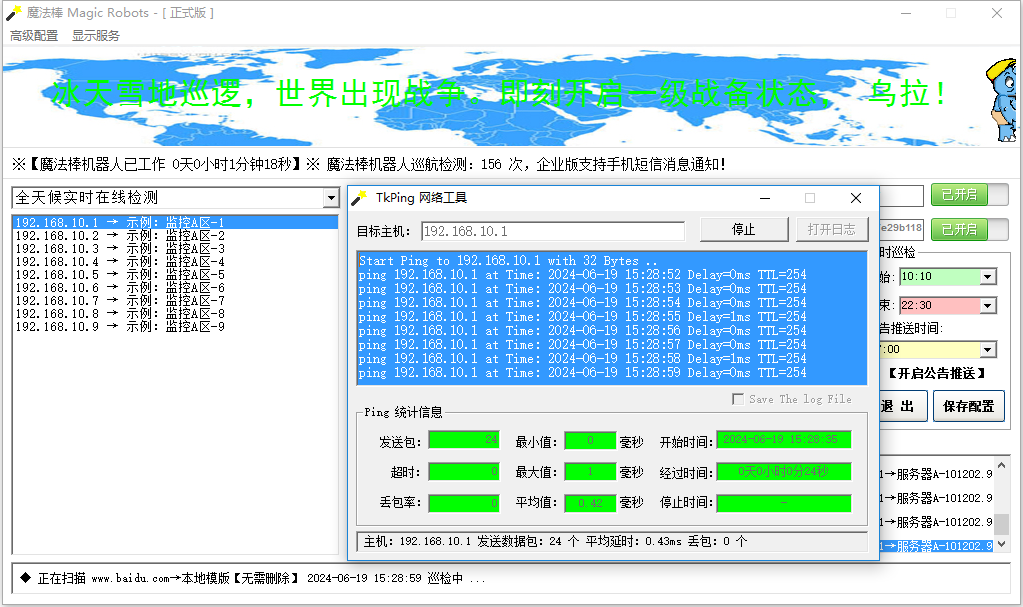
Task: Expand the 全天候实时在线检测 dropdown
Action: click(331, 198)
